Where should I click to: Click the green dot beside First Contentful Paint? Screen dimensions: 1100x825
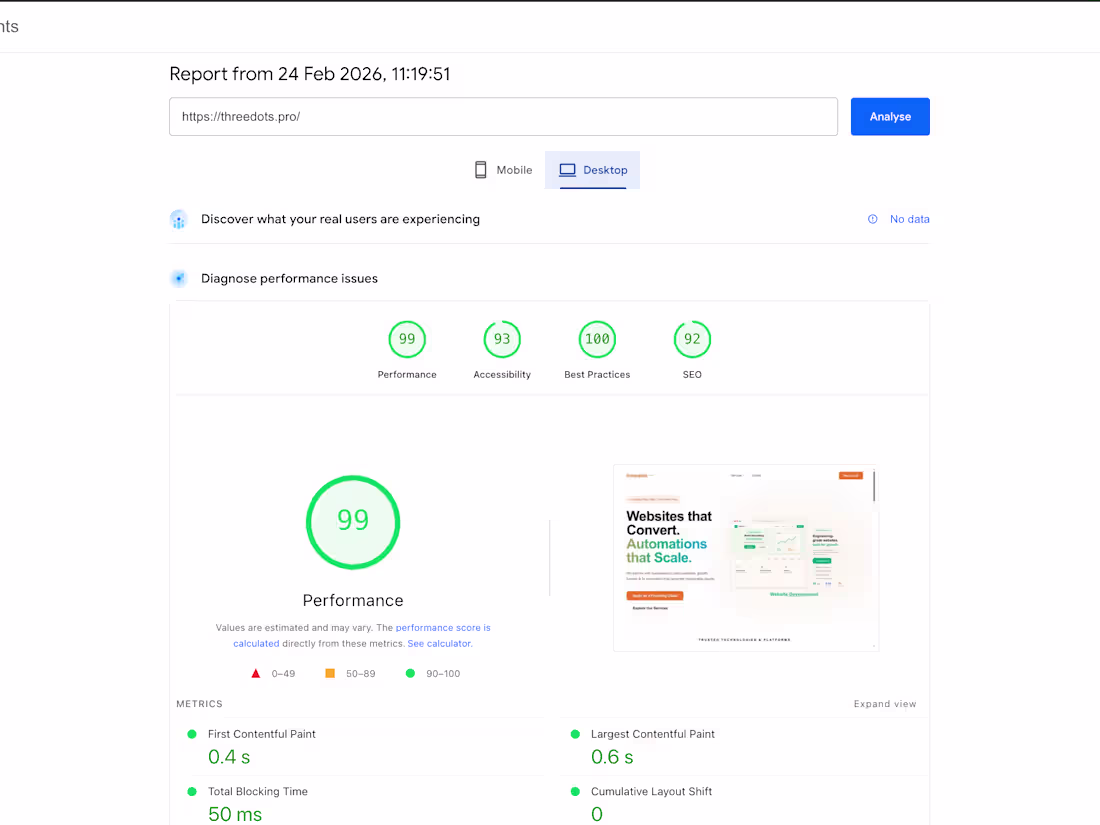[192, 735]
